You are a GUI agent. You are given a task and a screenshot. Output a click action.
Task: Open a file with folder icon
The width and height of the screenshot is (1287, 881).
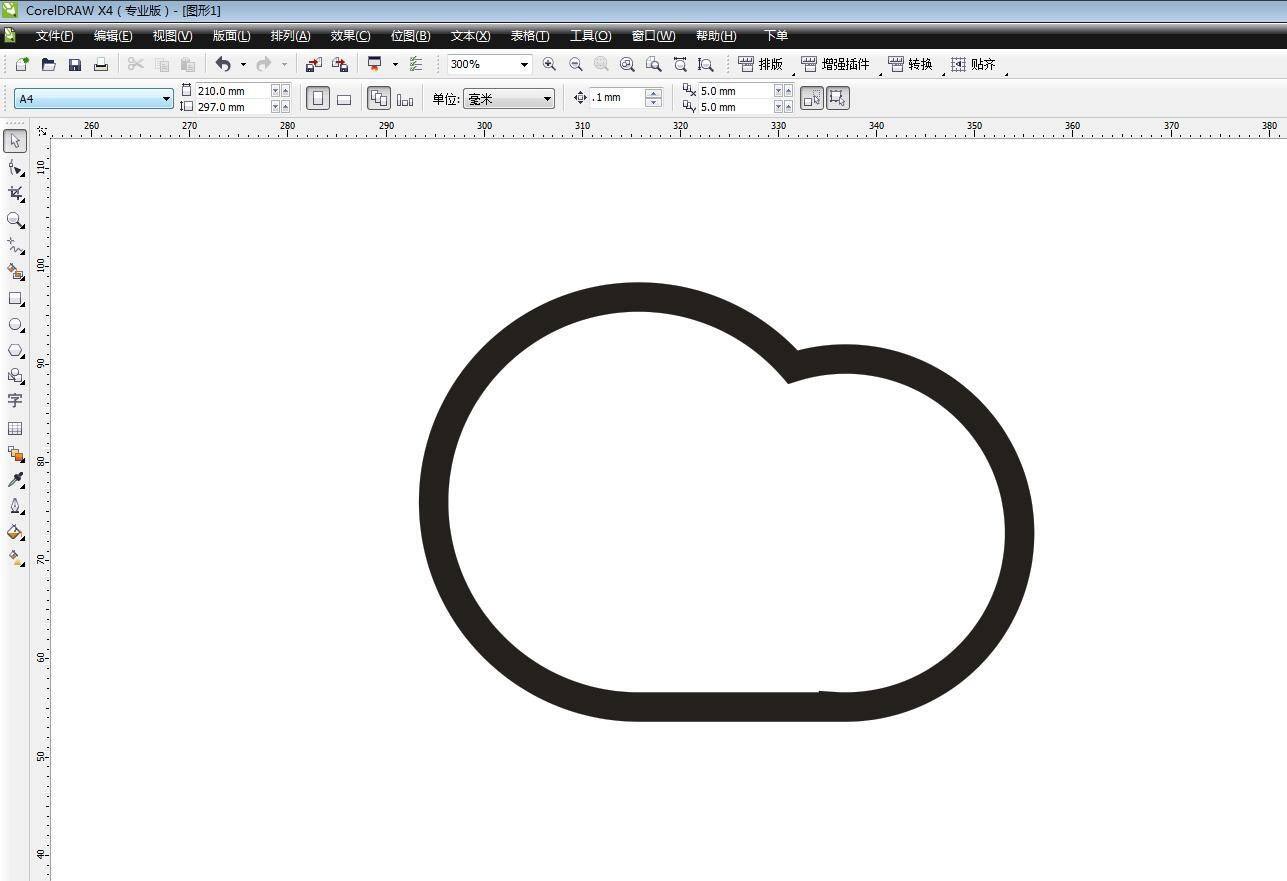click(x=48, y=64)
